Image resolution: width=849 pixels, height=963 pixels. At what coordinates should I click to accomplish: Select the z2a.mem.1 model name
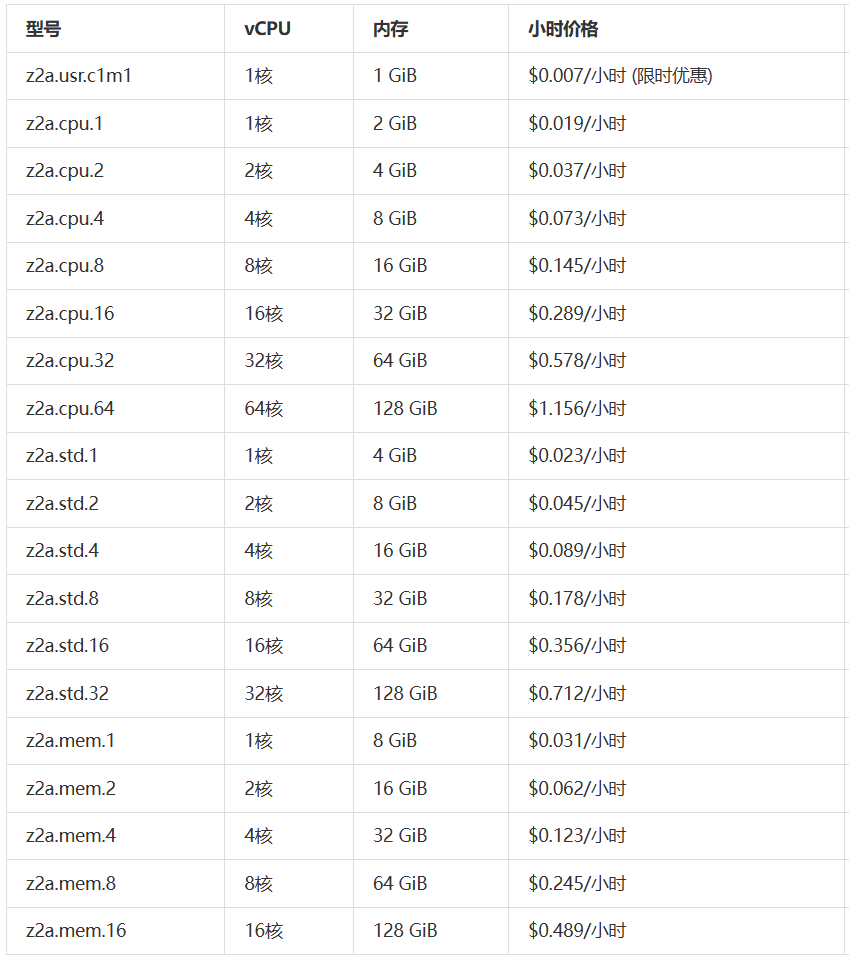point(70,741)
